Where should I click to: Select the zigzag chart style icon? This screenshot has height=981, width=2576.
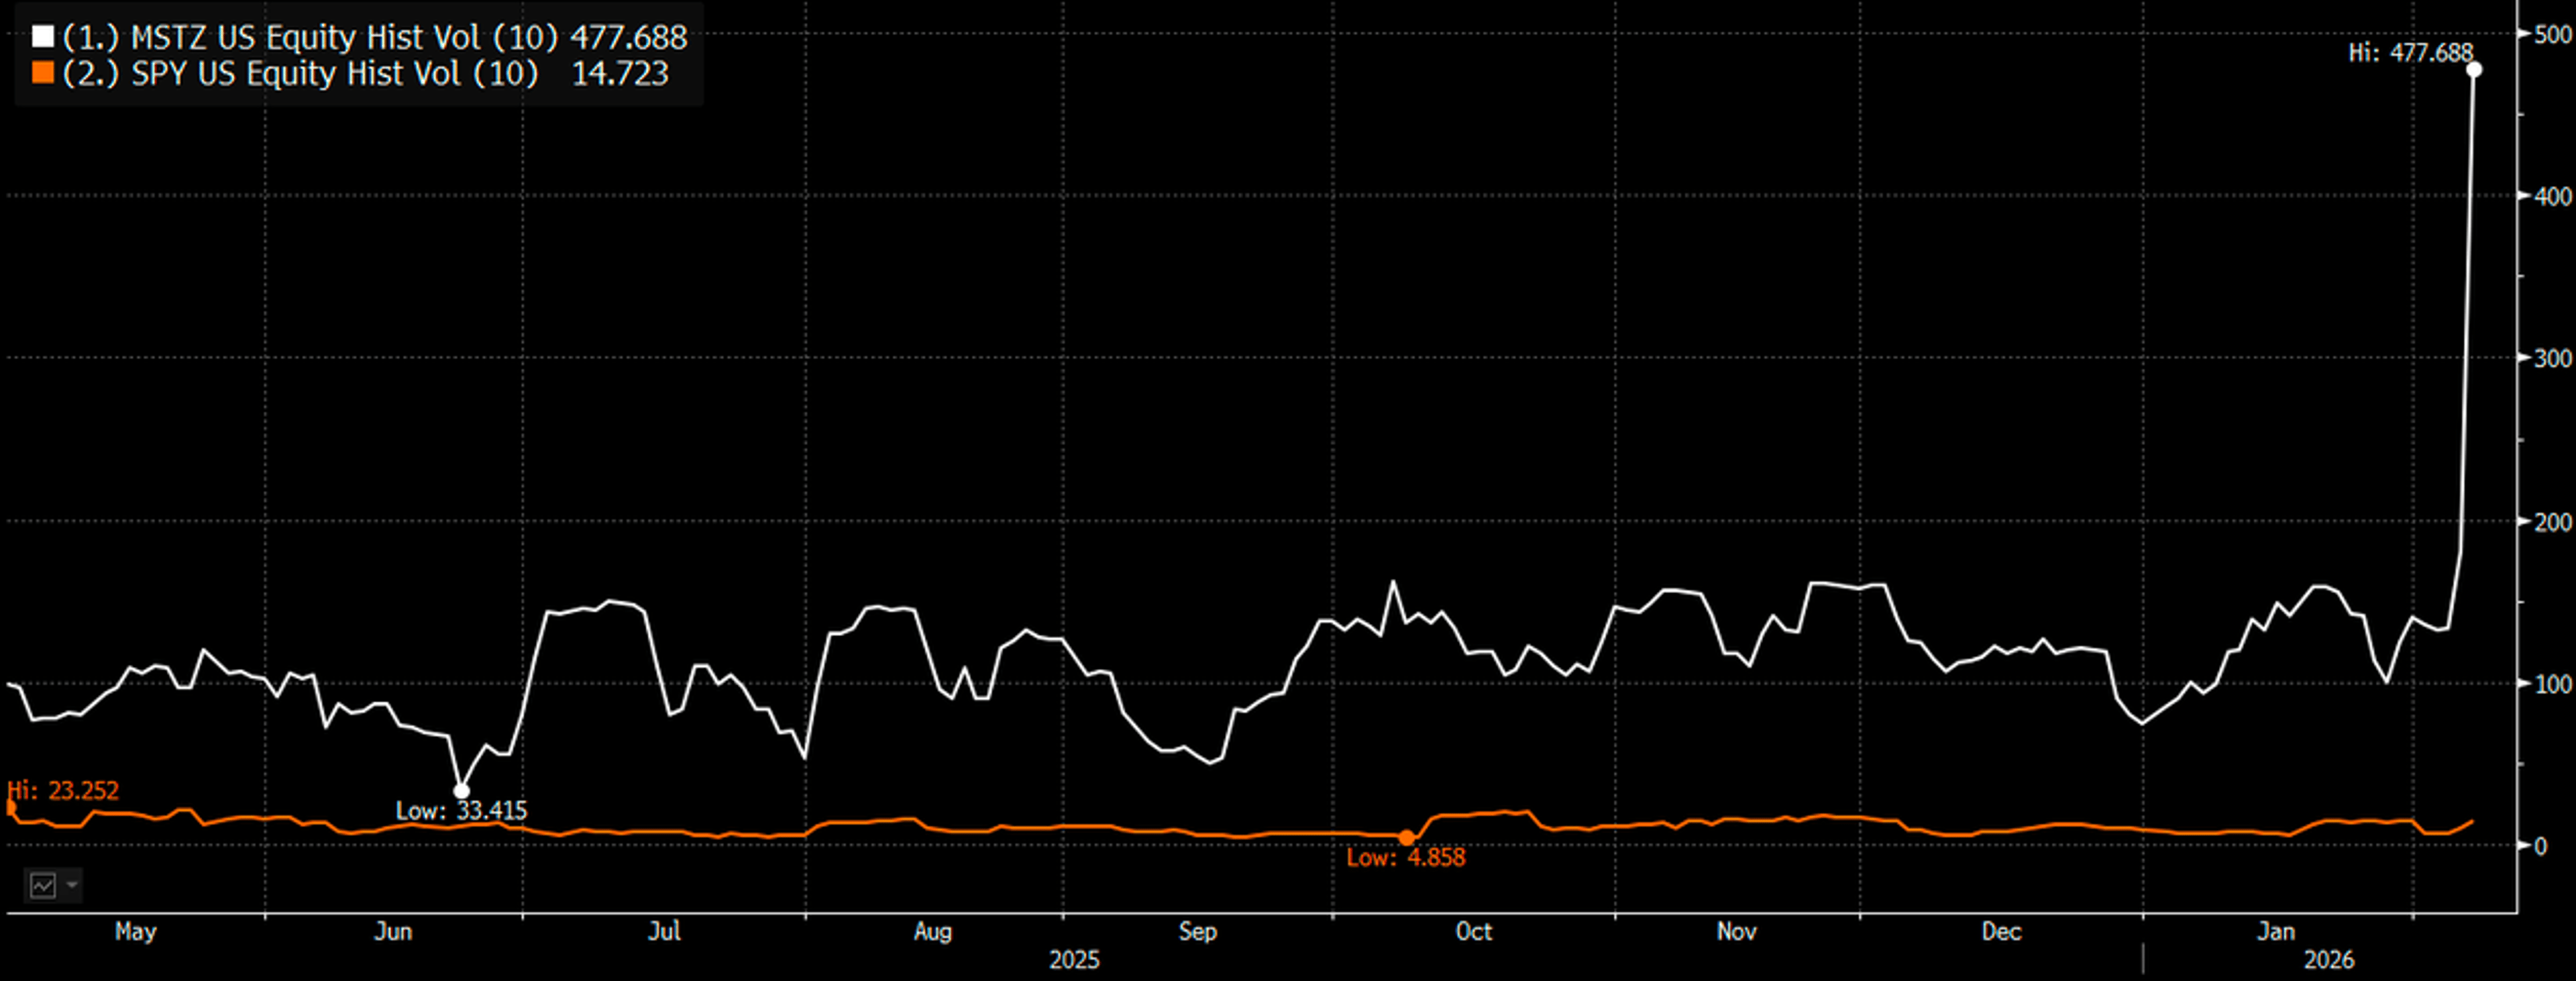click(43, 885)
